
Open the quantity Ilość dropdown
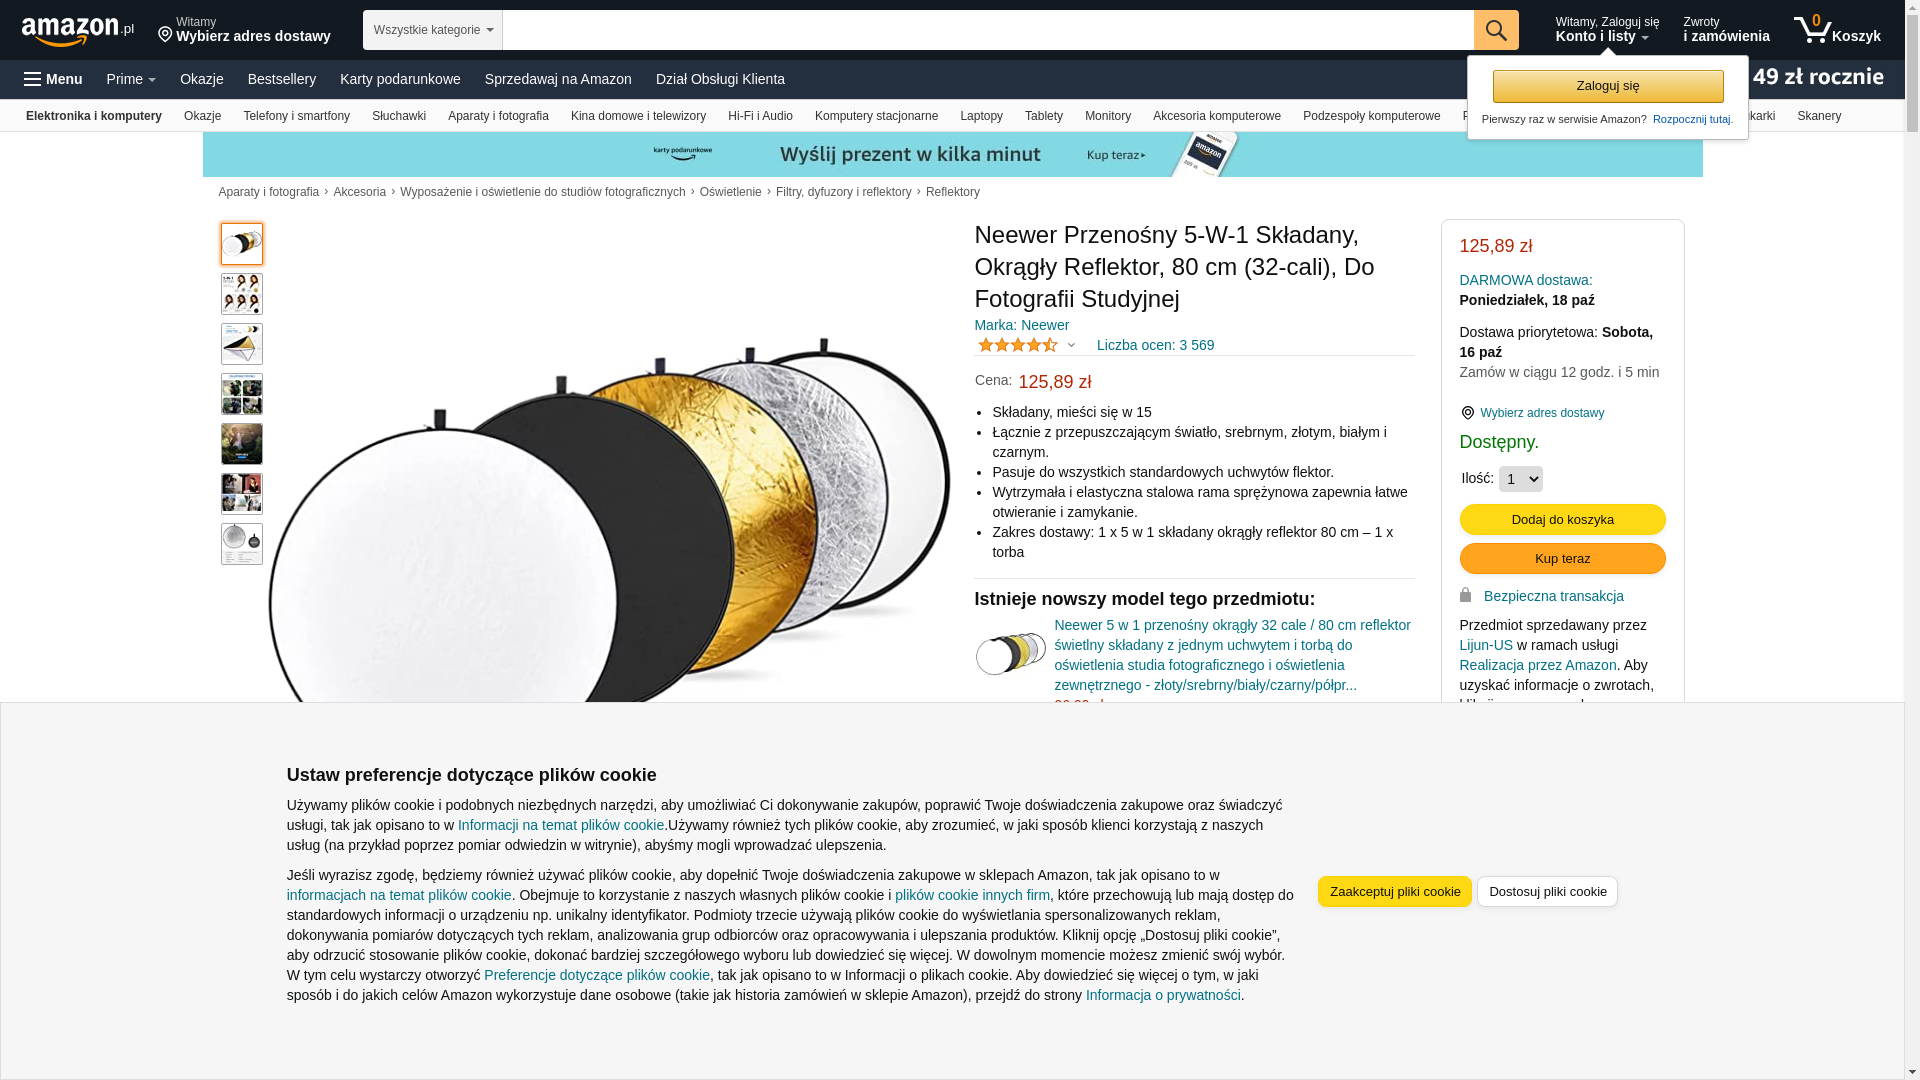click(1521, 479)
